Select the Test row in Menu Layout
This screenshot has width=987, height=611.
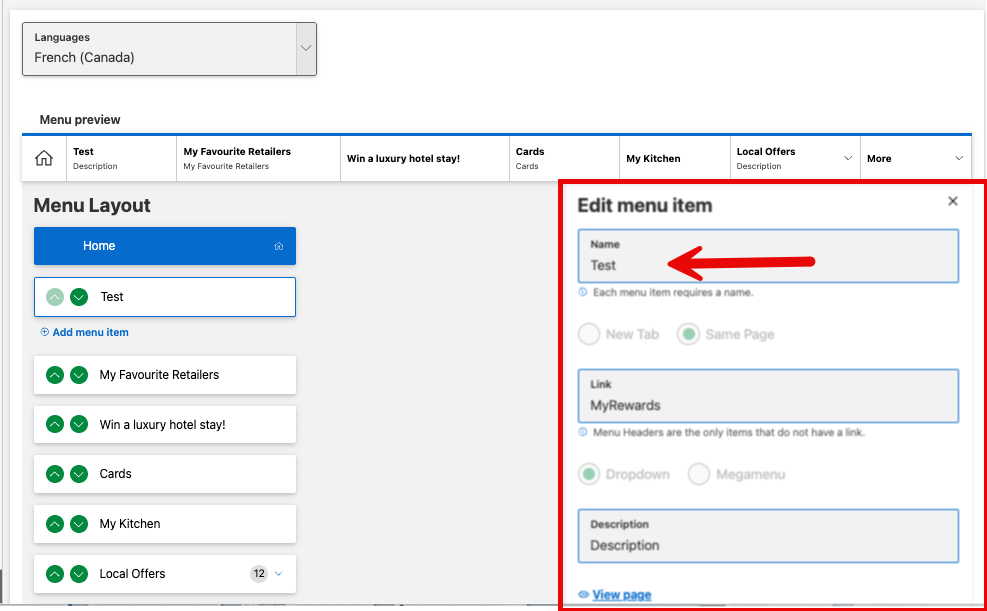(165, 297)
